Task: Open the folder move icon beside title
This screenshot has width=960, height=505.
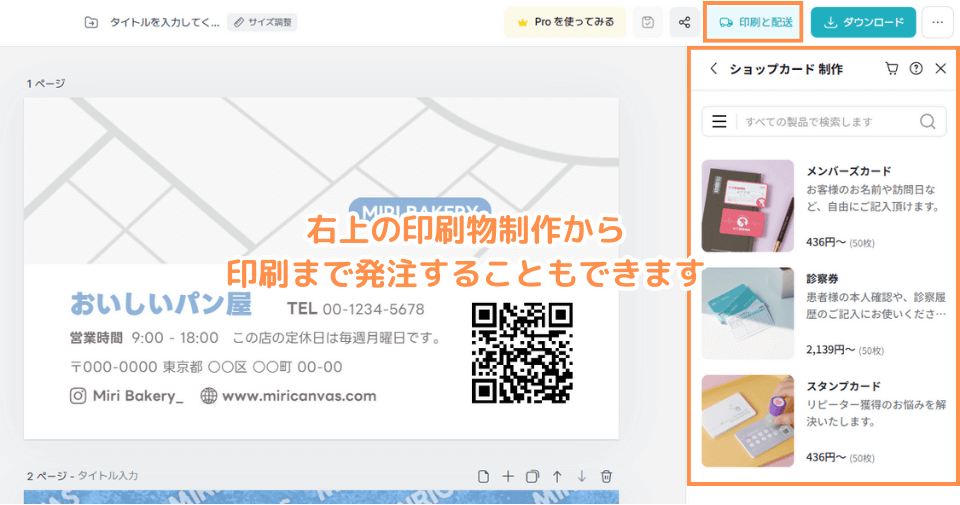Action: click(x=91, y=23)
